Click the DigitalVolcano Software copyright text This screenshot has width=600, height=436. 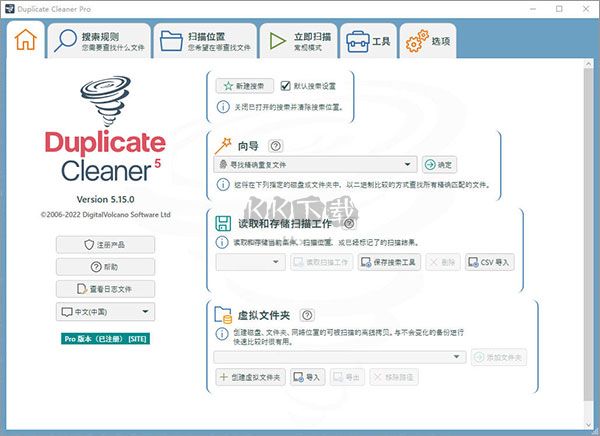click(x=106, y=215)
